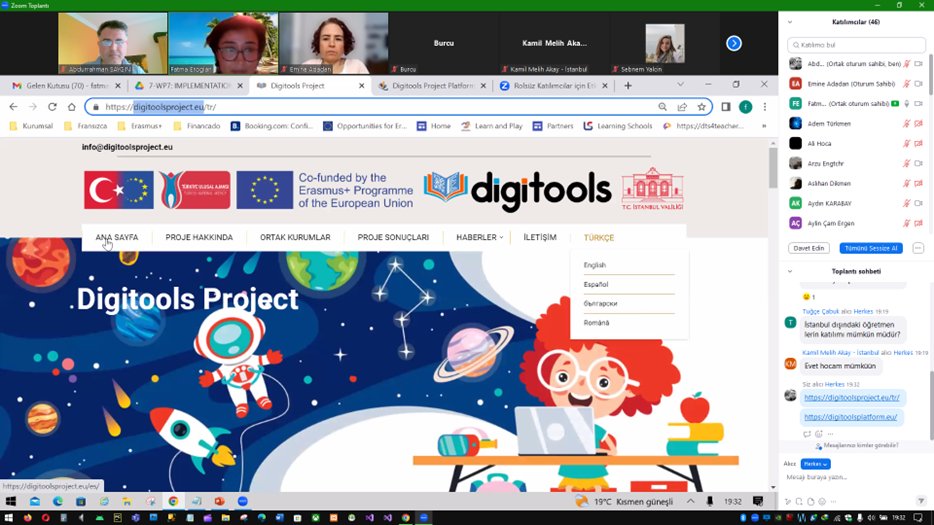Toggle Emine Adadan's microphone icon

(907, 83)
